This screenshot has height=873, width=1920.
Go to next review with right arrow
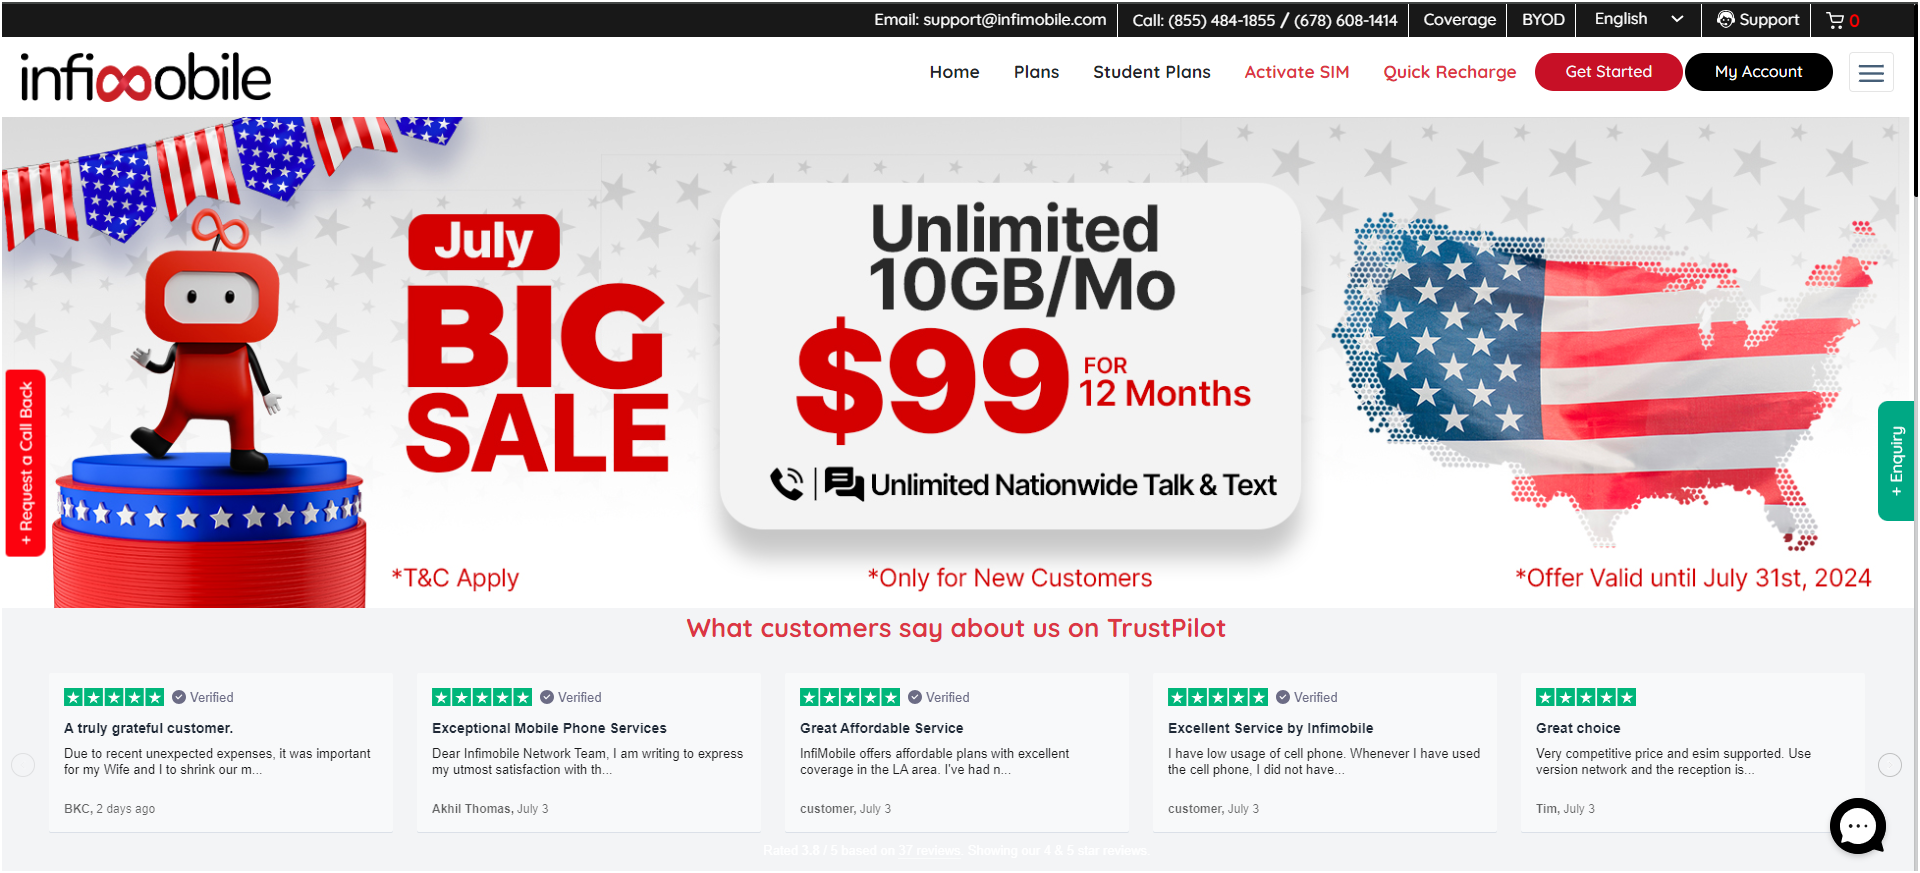(x=1890, y=765)
